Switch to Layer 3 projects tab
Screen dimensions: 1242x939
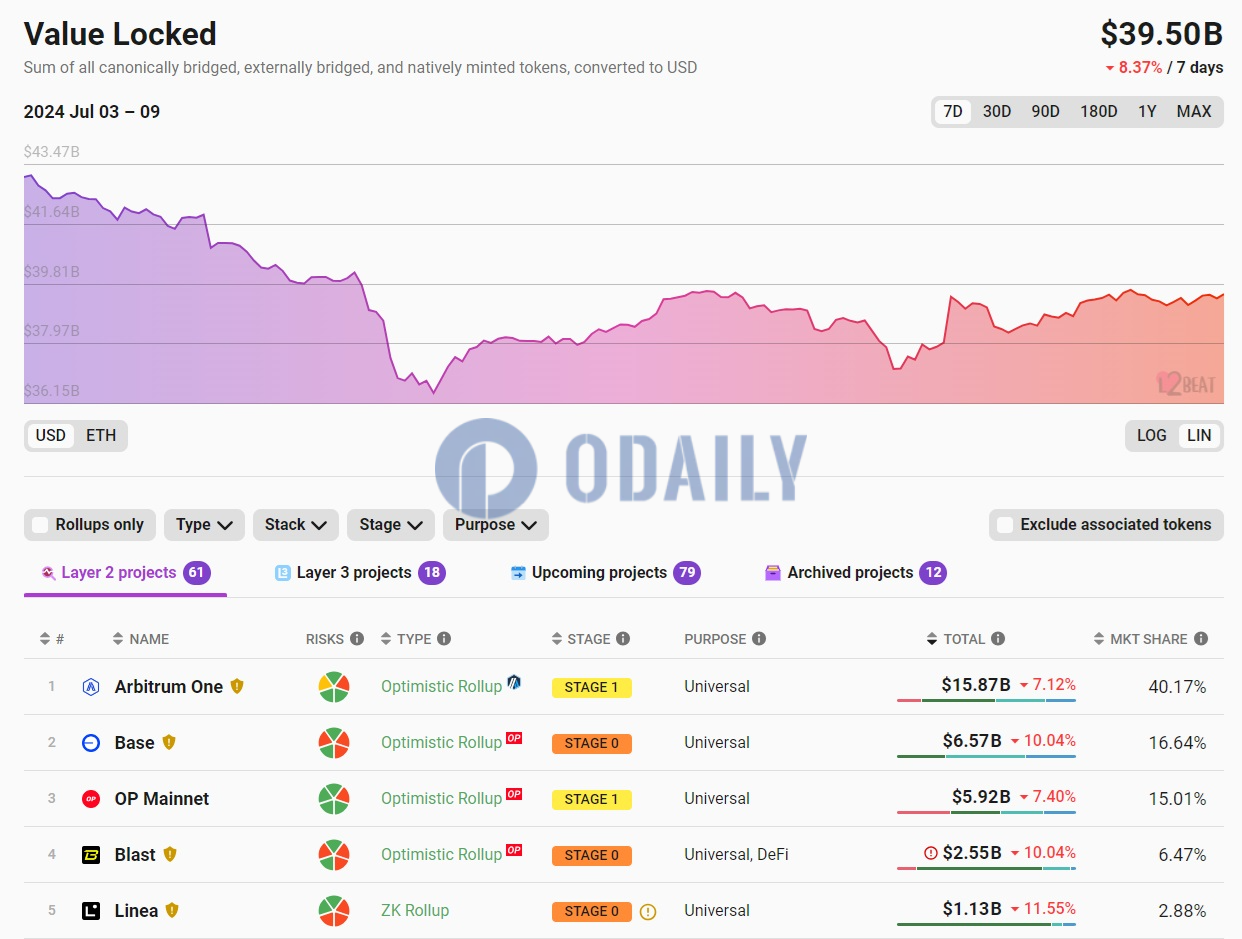point(354,573)
